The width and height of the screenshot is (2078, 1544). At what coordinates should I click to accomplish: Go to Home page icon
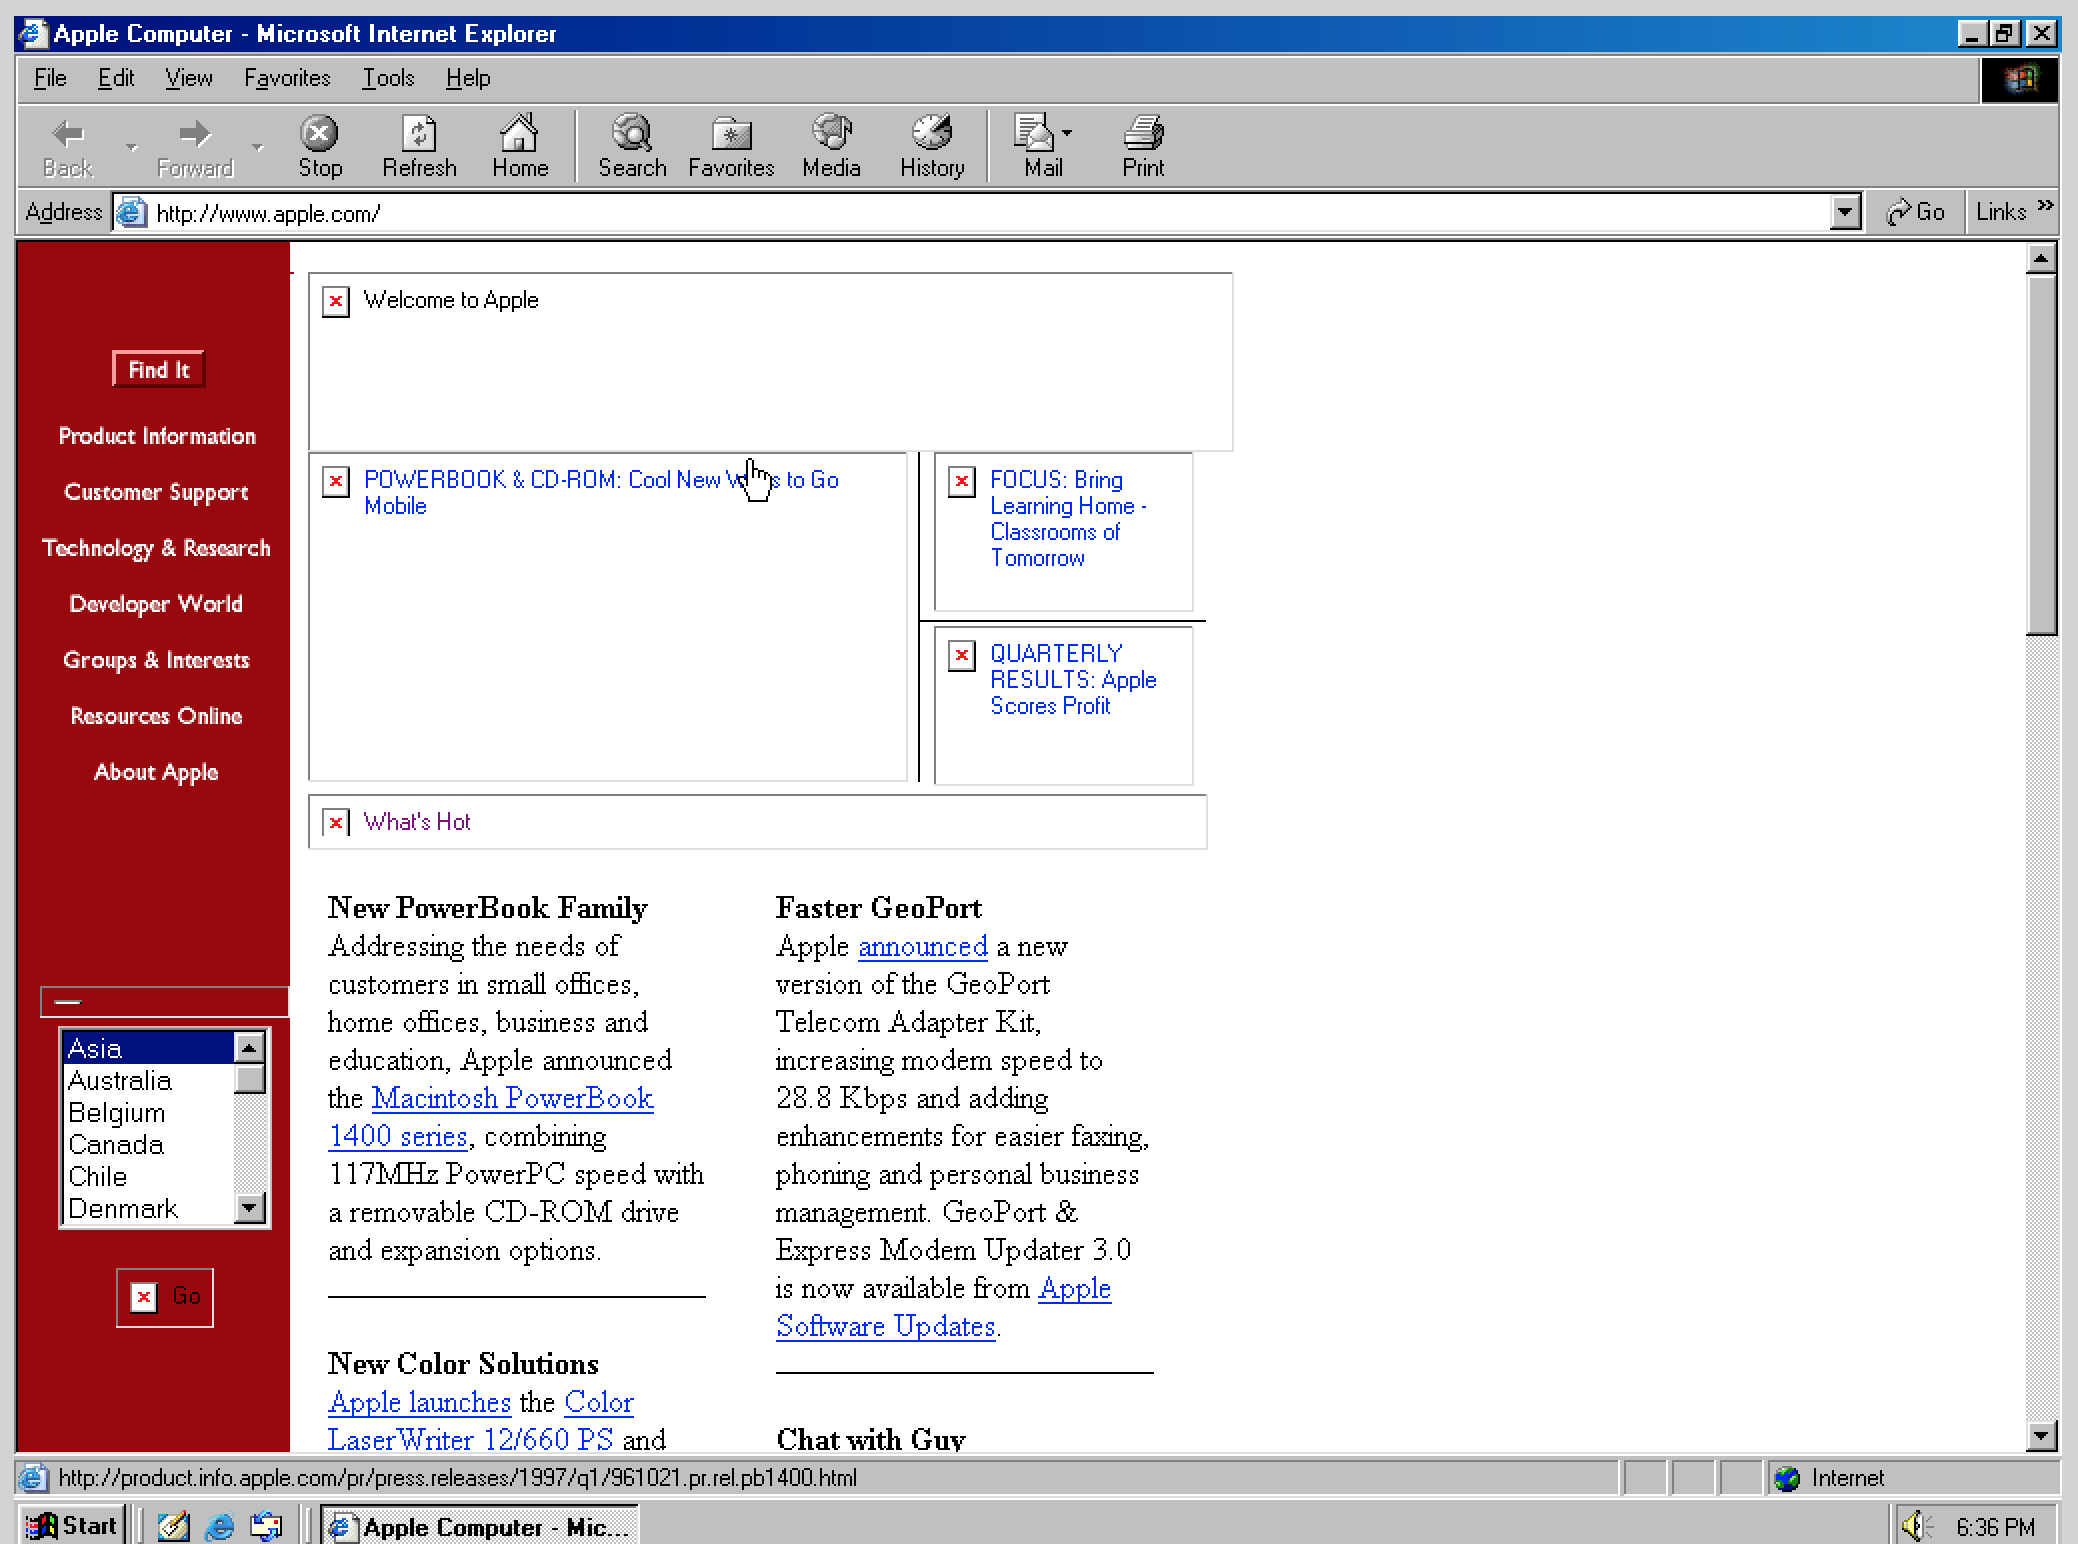[519, 133]
